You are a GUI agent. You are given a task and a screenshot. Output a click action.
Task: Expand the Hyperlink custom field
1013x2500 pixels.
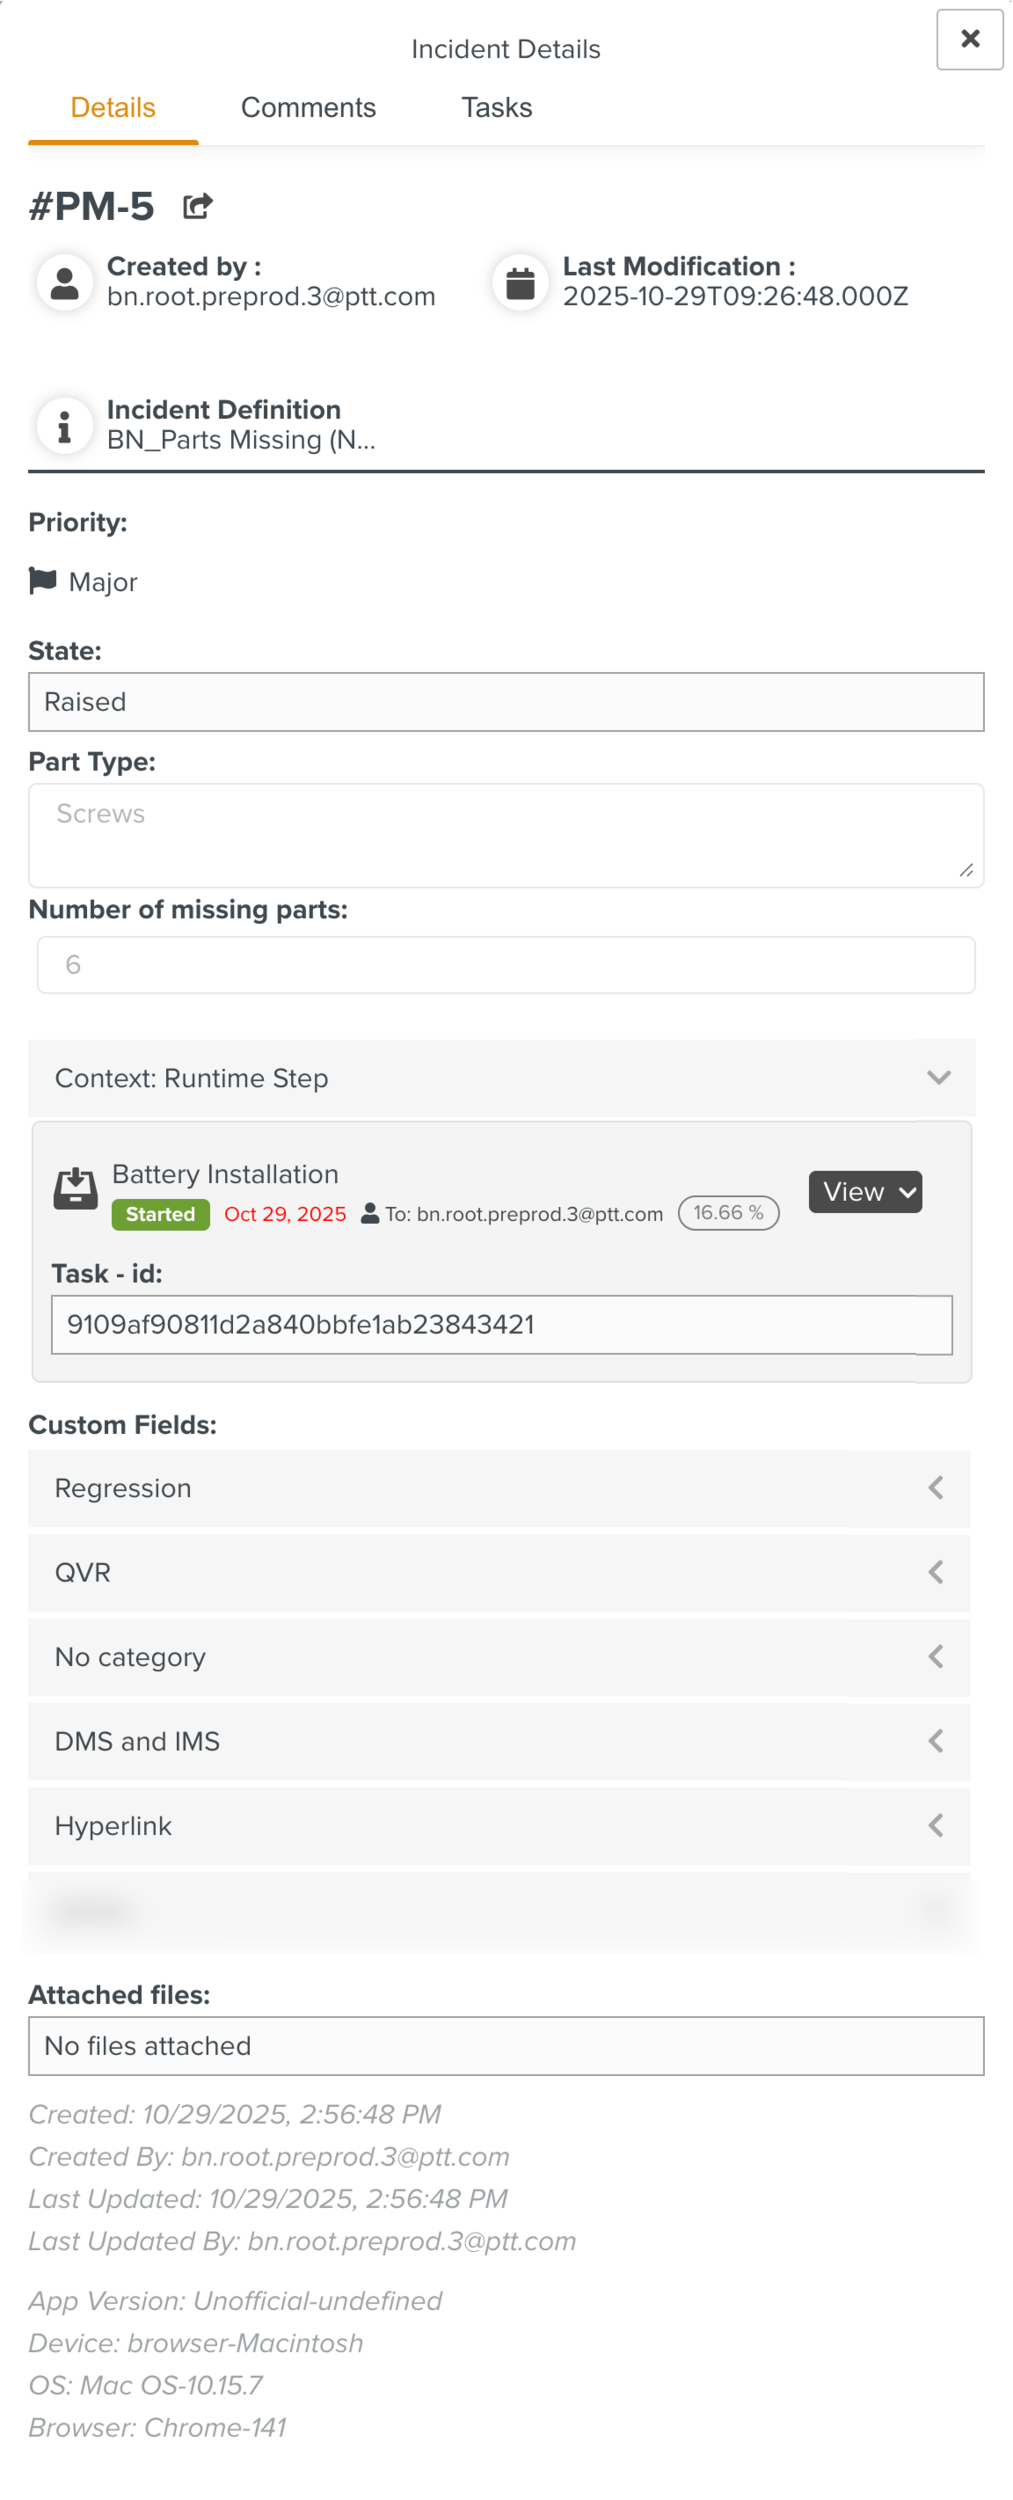tap(499, 1826)
